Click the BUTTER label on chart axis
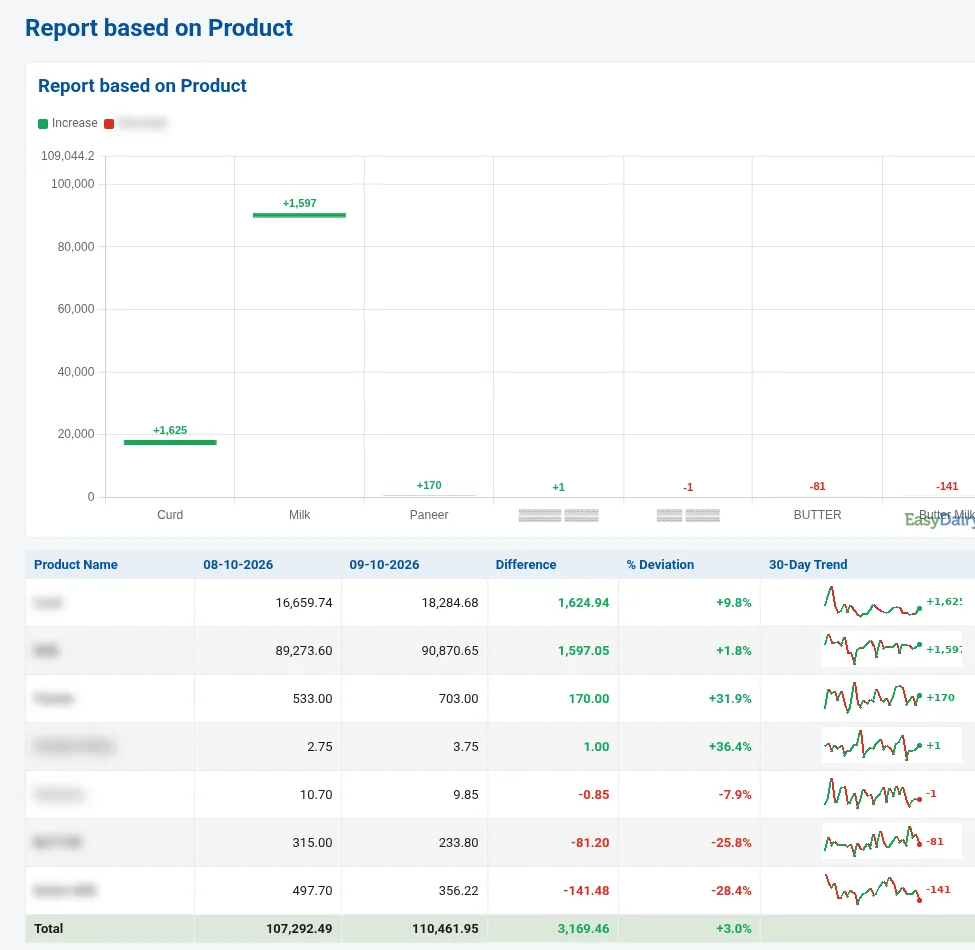975x950 pixels. click(817, 515)
